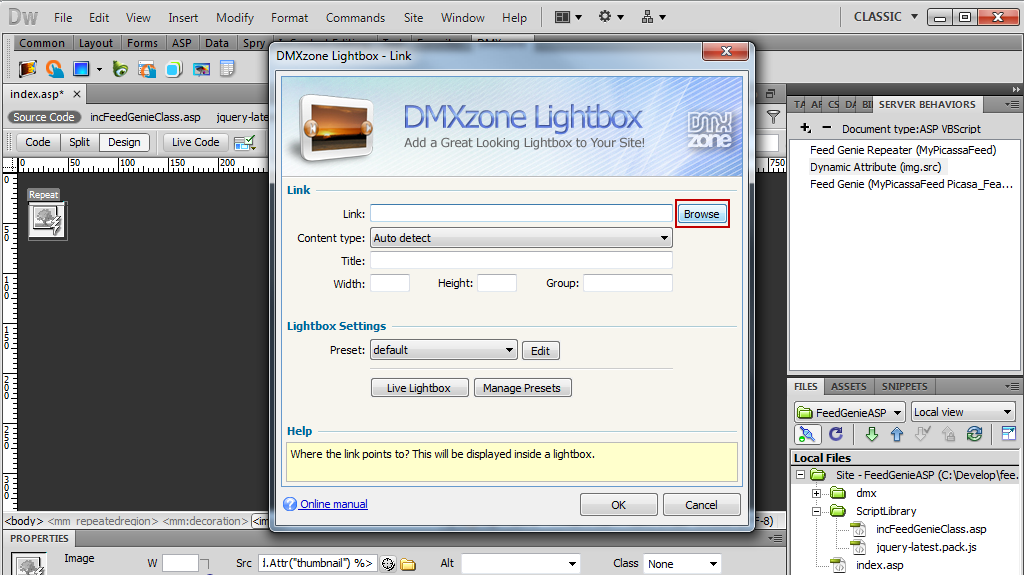Screen dimensions: 1024x575
Task: Click Edit next to the Preset
Action: (540, 351)
